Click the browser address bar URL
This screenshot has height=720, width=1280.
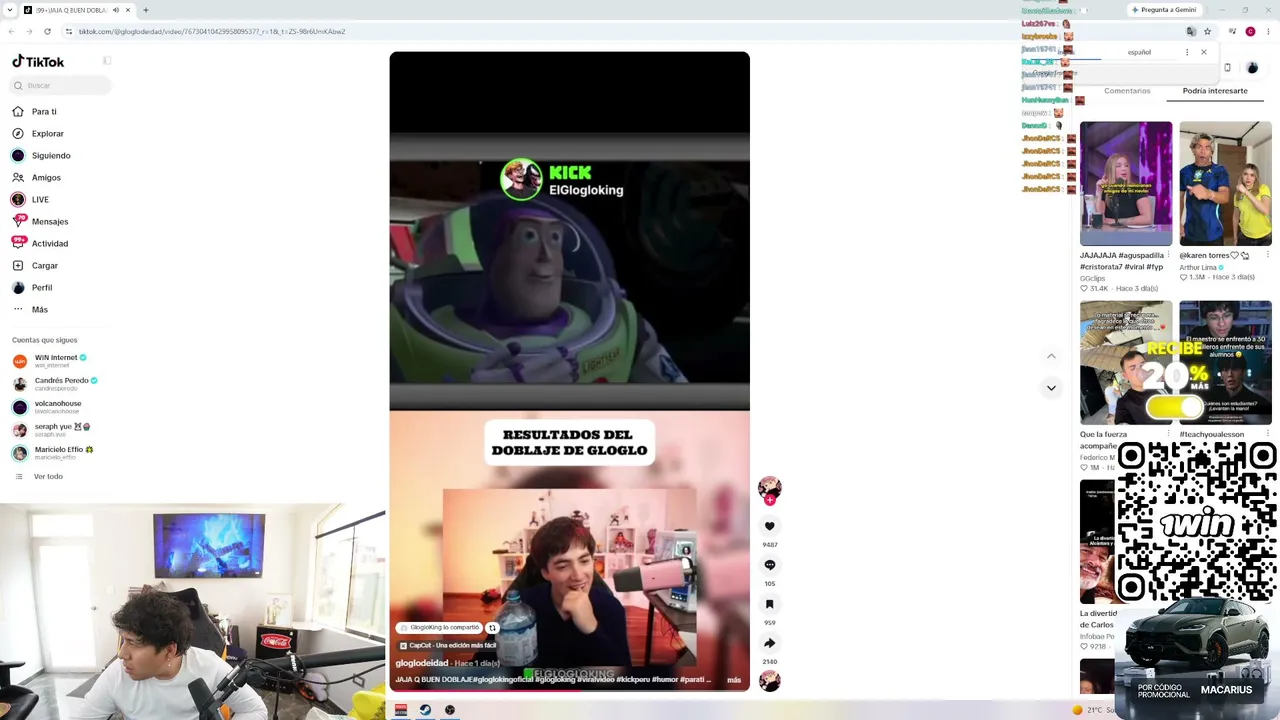(x=212, y=32)
